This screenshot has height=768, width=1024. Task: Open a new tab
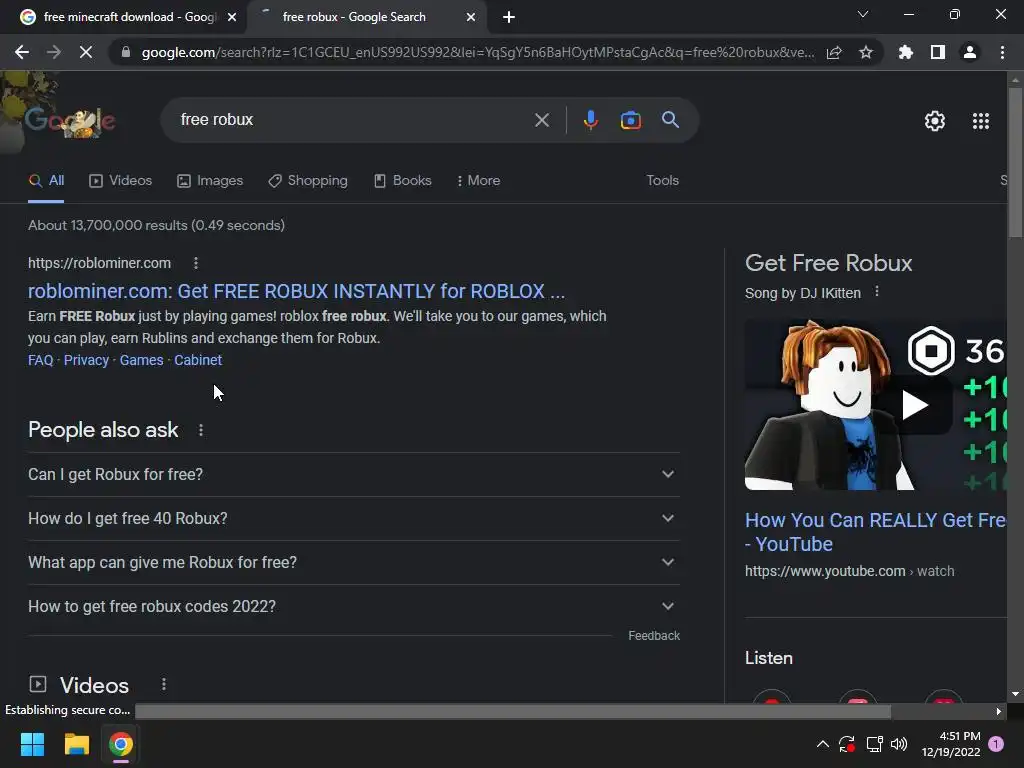point(509,17)
